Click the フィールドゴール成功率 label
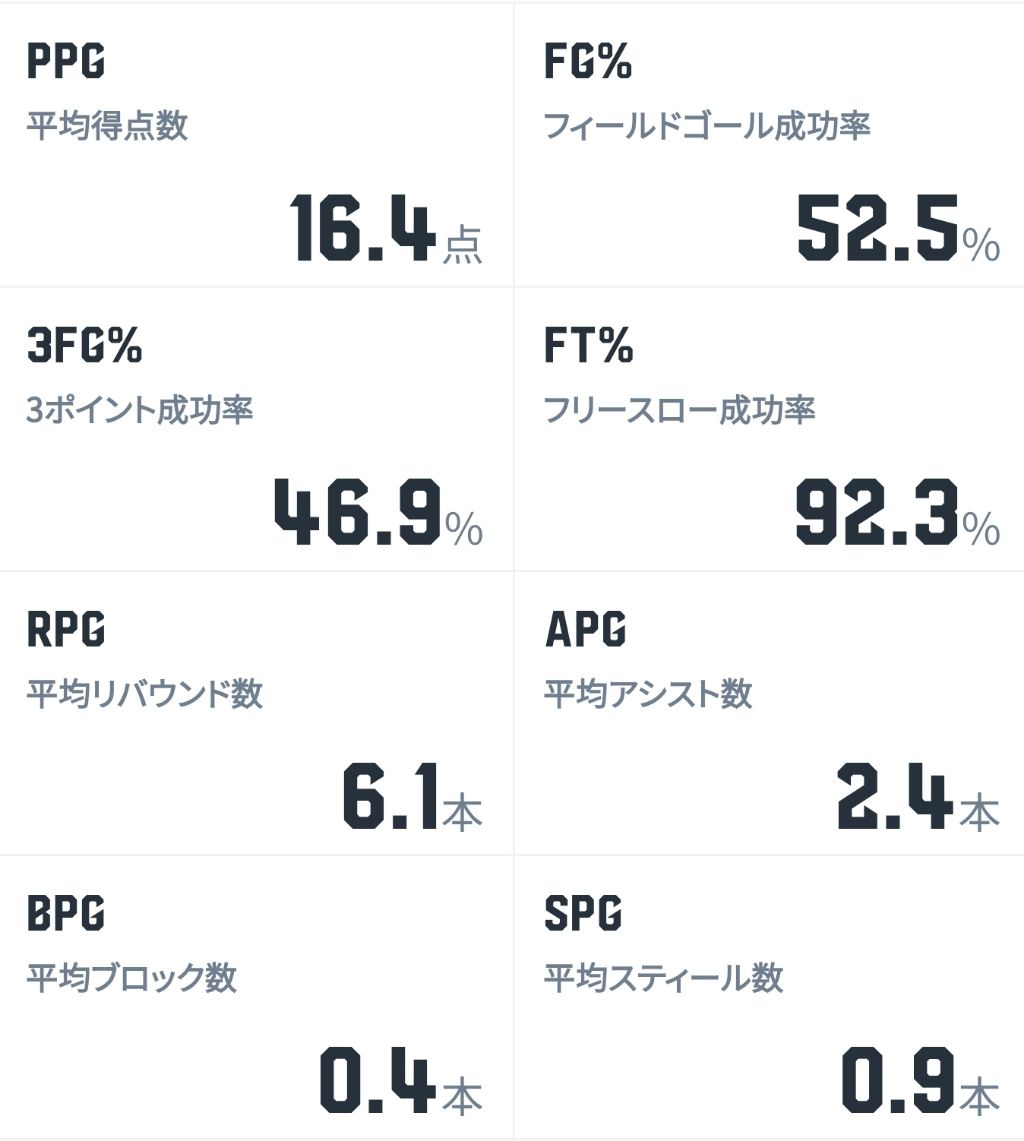 click(x=707, y=127)
